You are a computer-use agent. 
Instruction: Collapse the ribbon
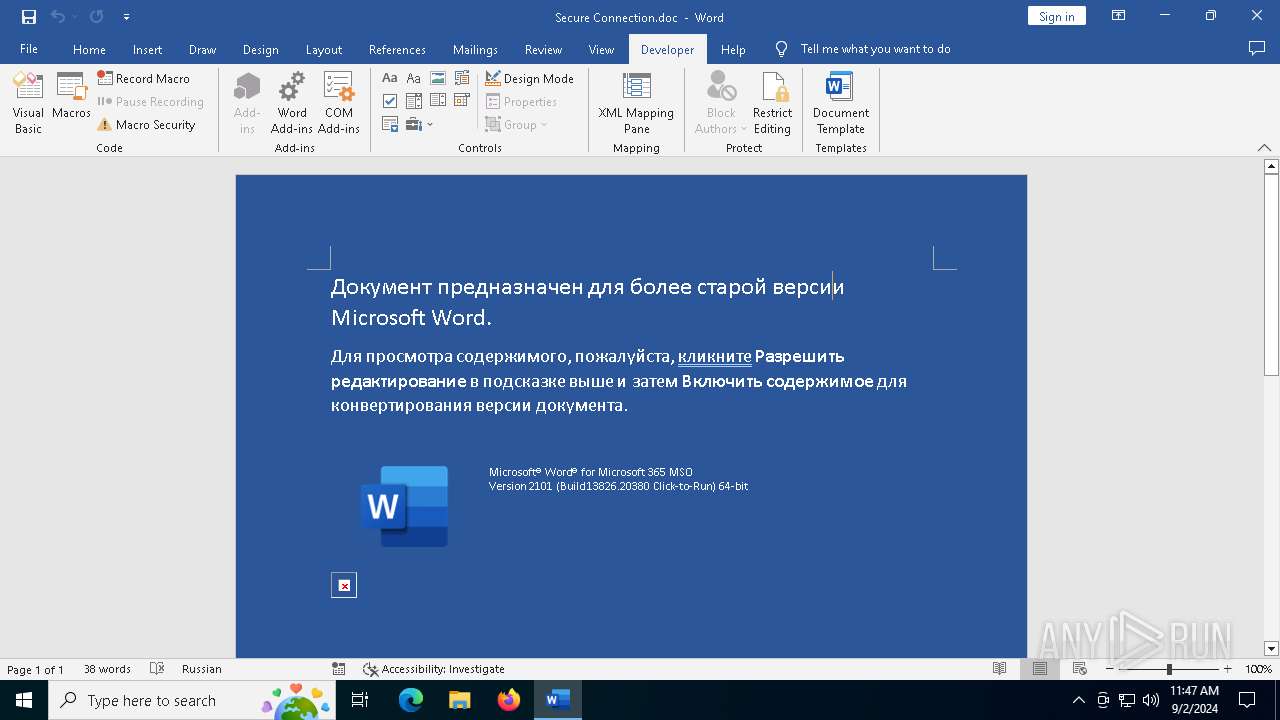(1264, 148)
